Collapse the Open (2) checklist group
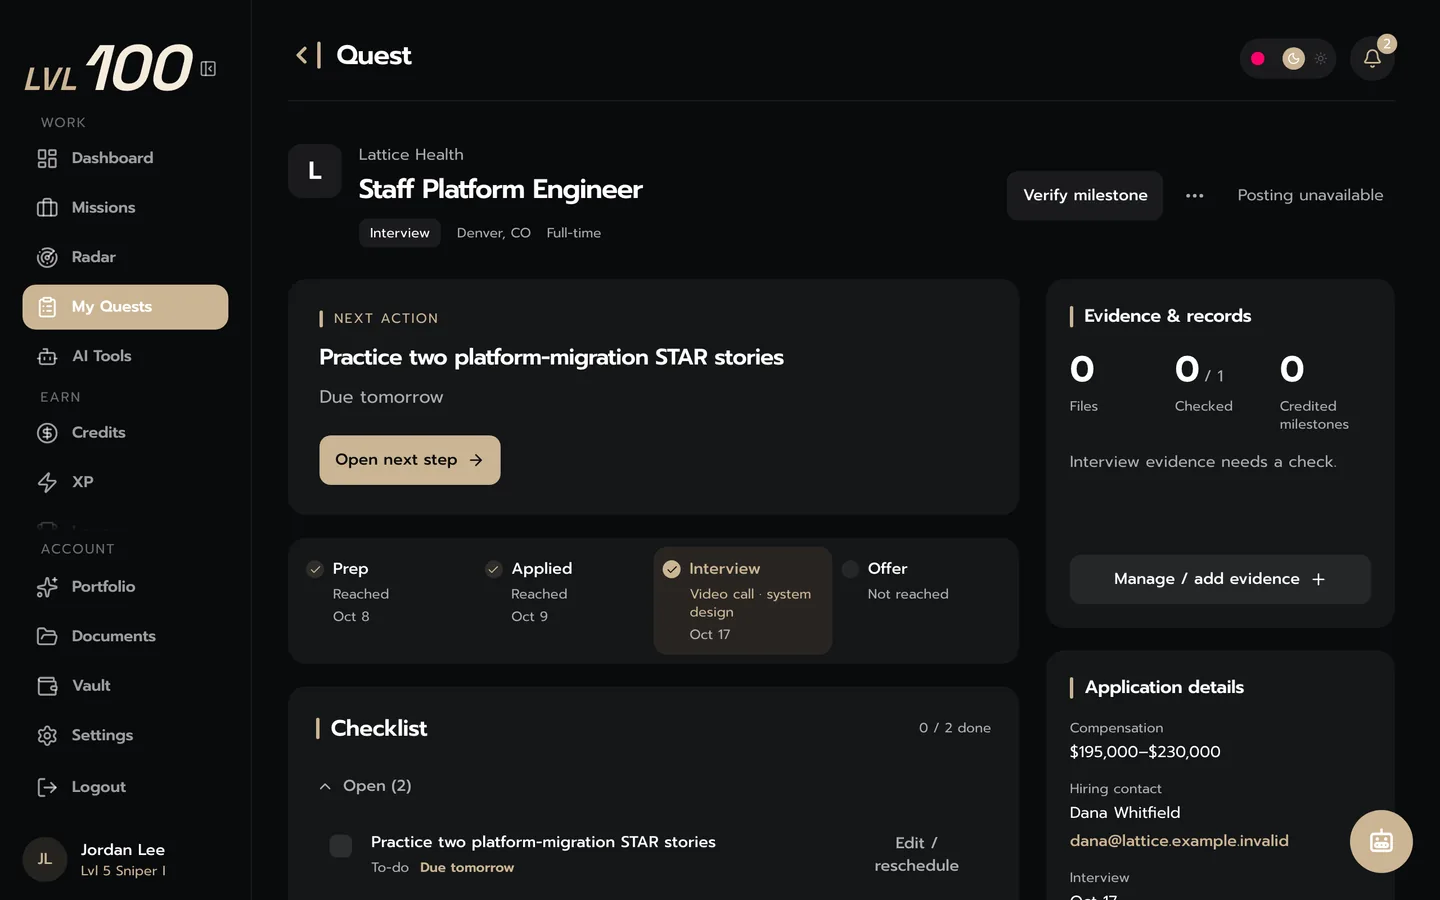Screen dimensions: 1440x900 click(365, 786)
